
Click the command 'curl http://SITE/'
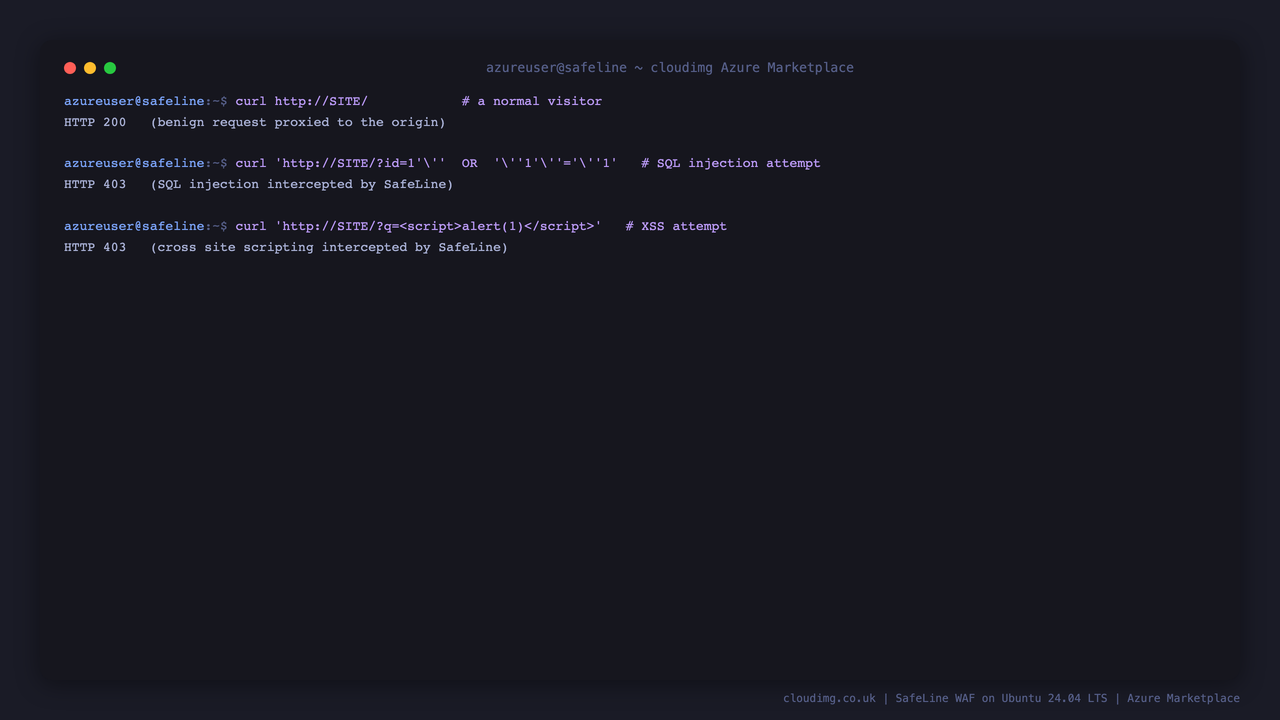(302, 101)
